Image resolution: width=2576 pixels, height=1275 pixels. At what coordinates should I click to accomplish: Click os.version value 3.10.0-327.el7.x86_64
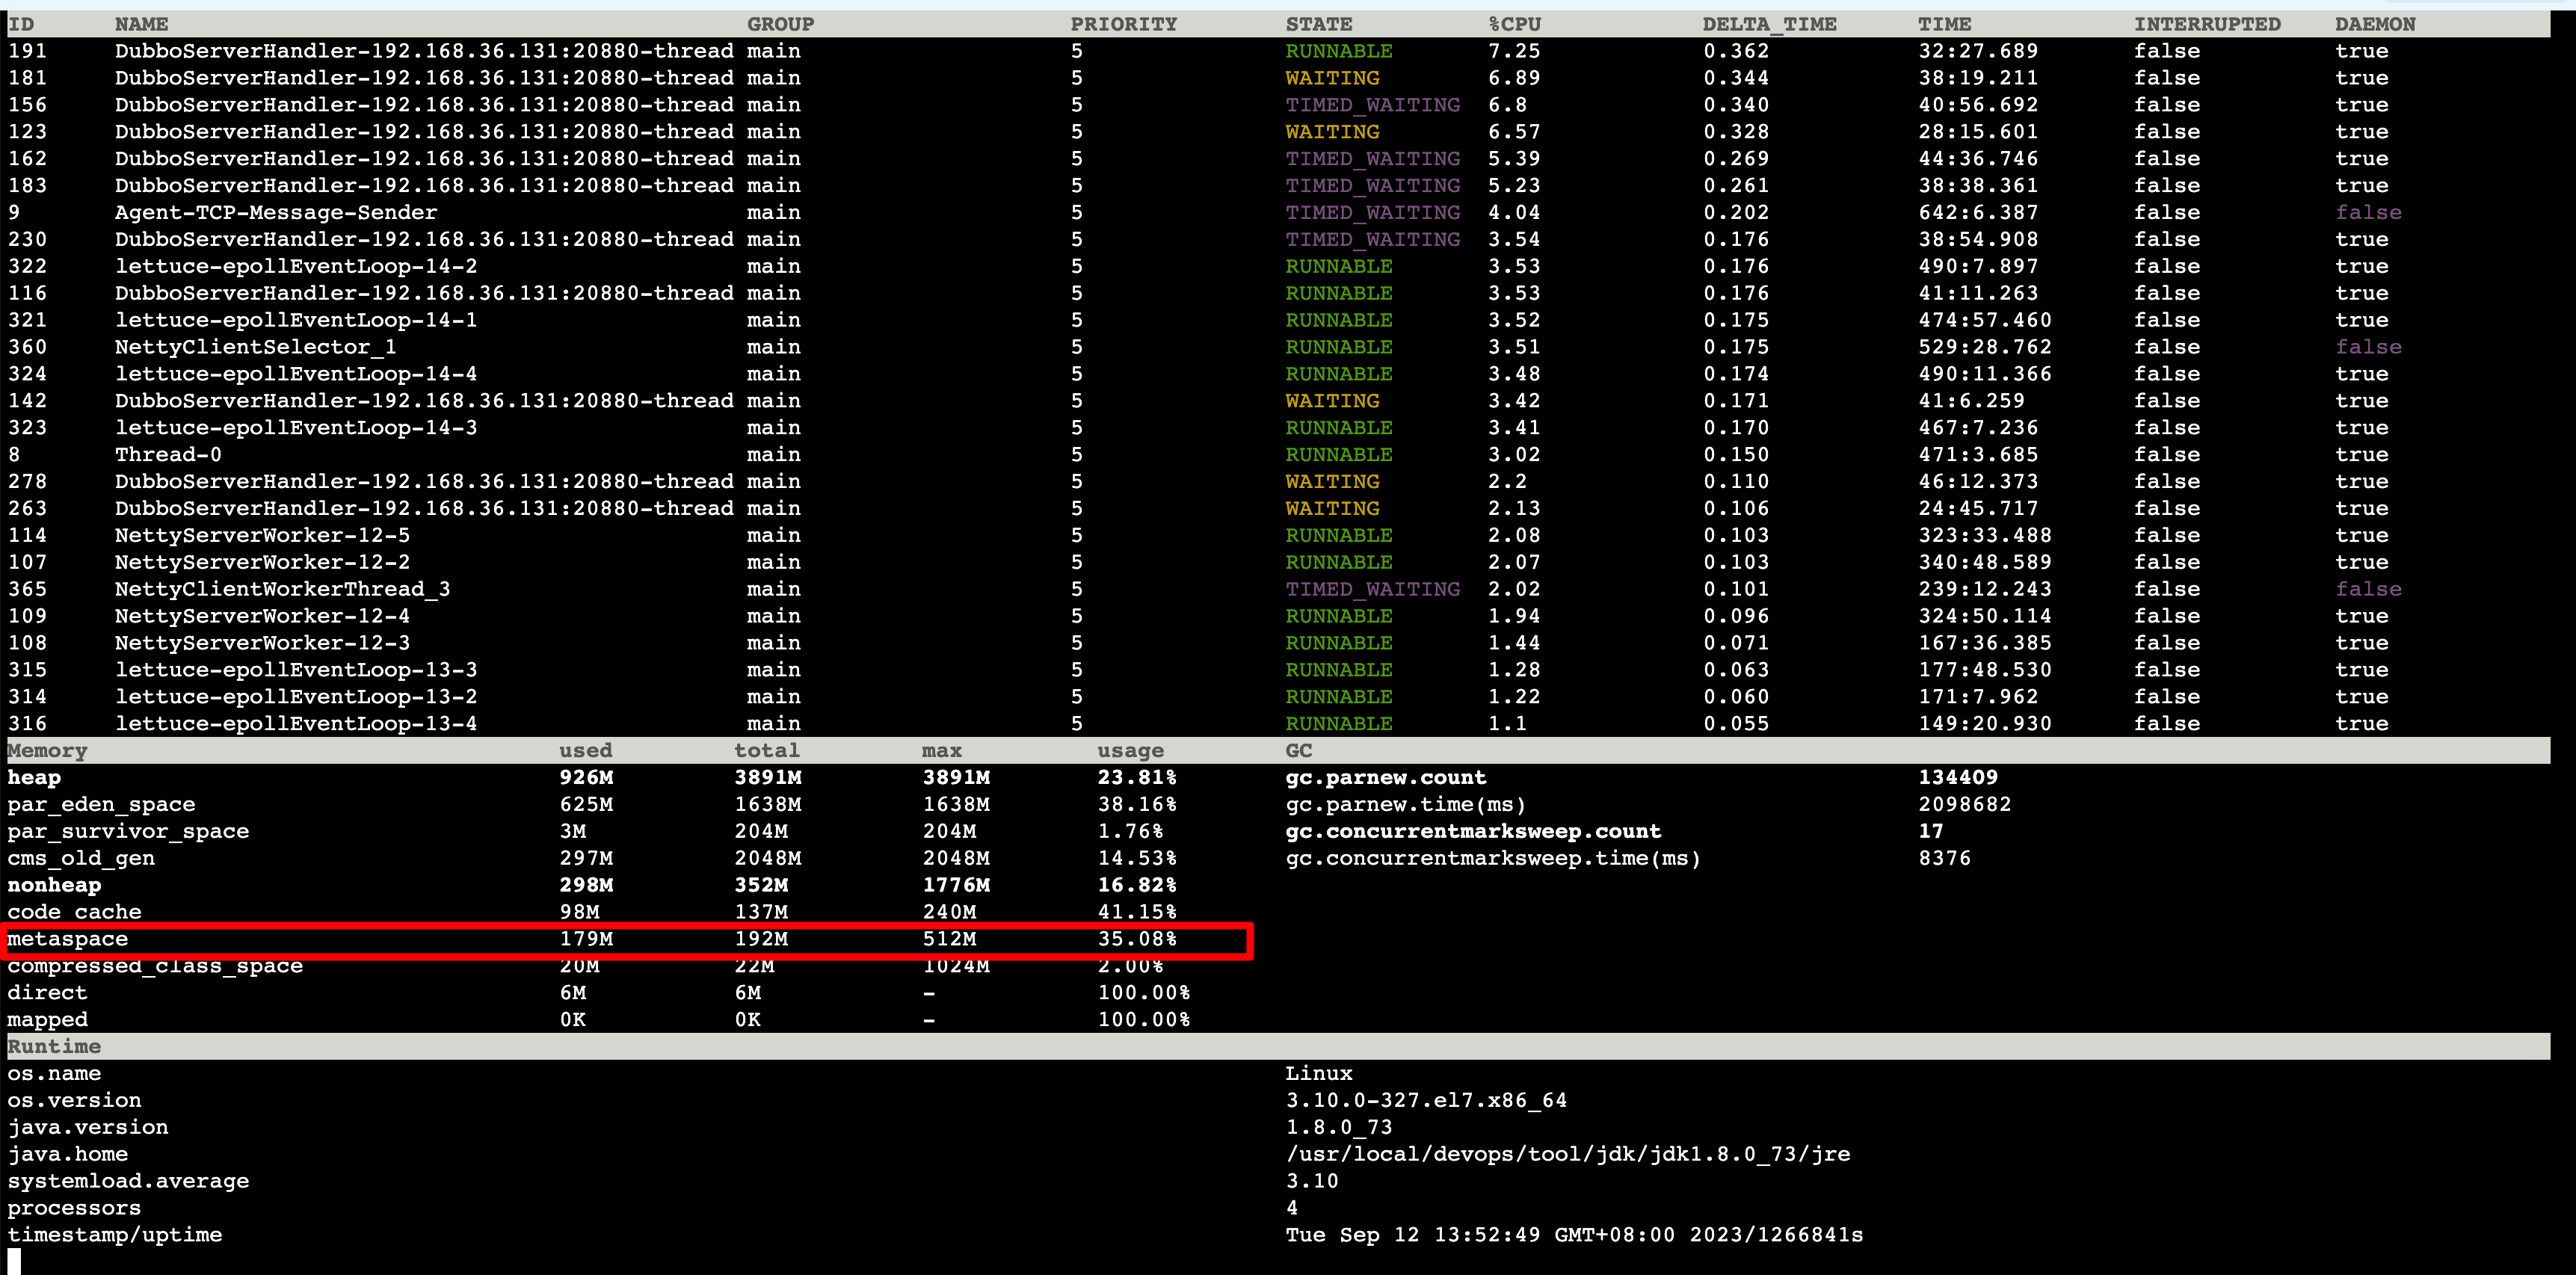point(1426,1101)
